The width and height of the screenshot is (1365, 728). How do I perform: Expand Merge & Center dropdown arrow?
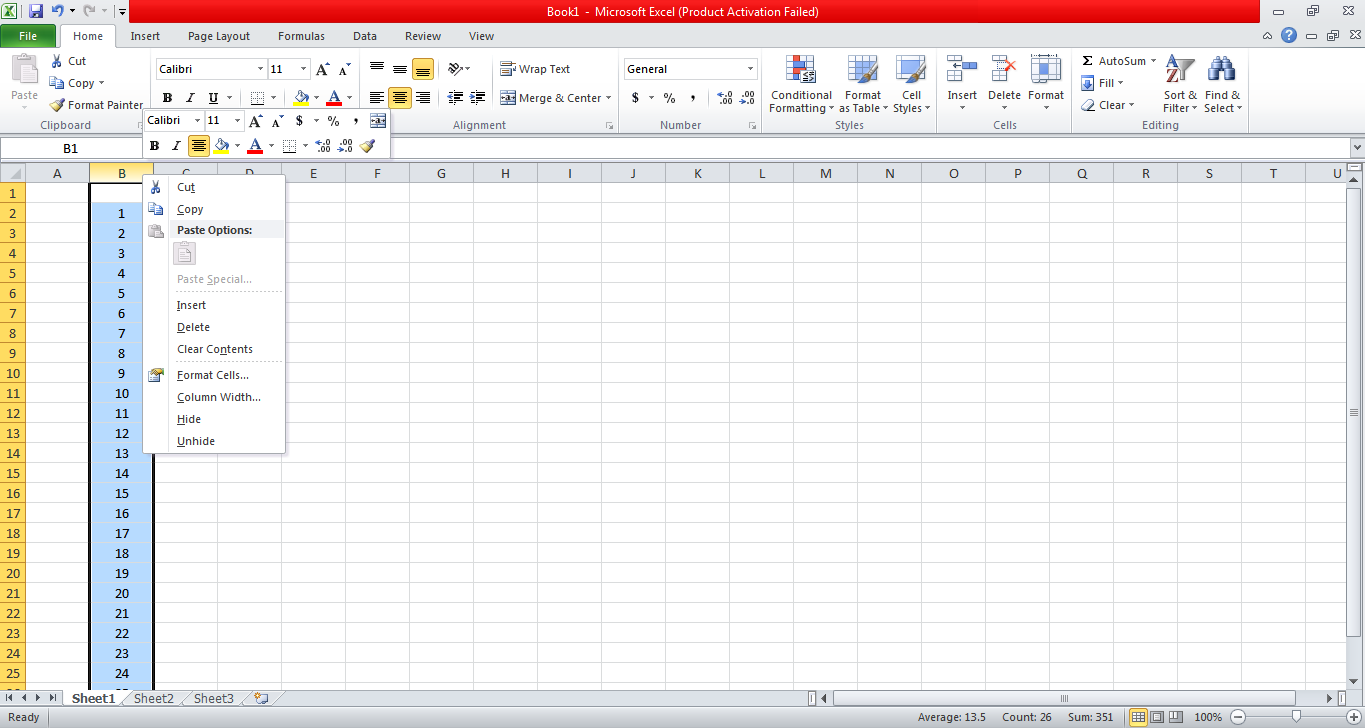[x=608, y=98]
